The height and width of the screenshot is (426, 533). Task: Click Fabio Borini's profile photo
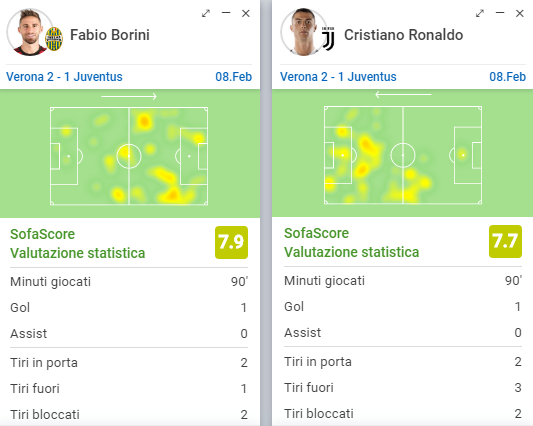pos(30,32)
